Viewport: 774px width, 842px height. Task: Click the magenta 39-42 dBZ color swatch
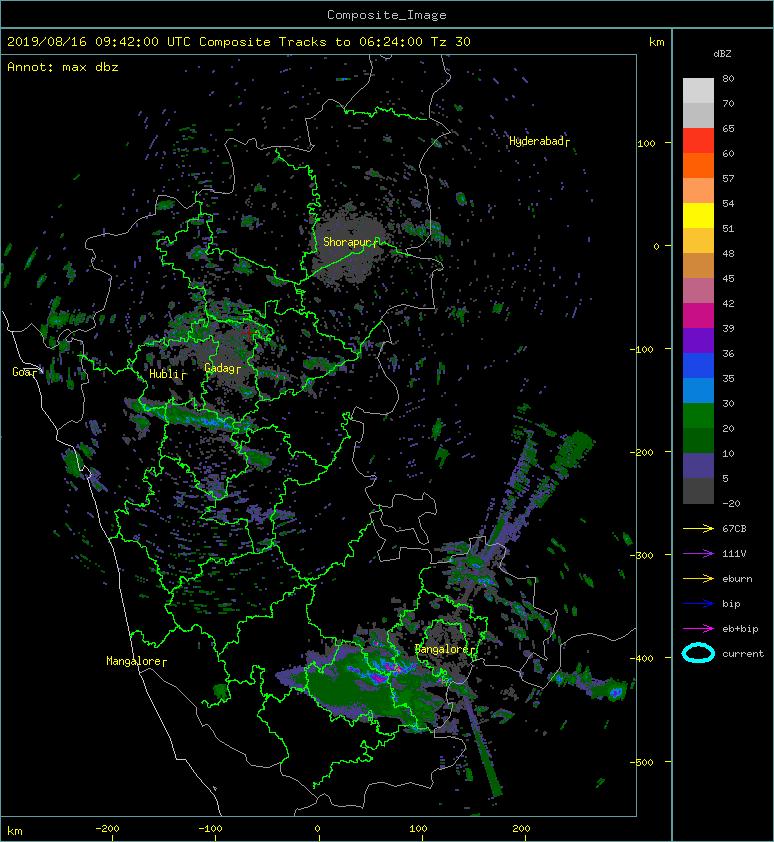pos(698,316)
